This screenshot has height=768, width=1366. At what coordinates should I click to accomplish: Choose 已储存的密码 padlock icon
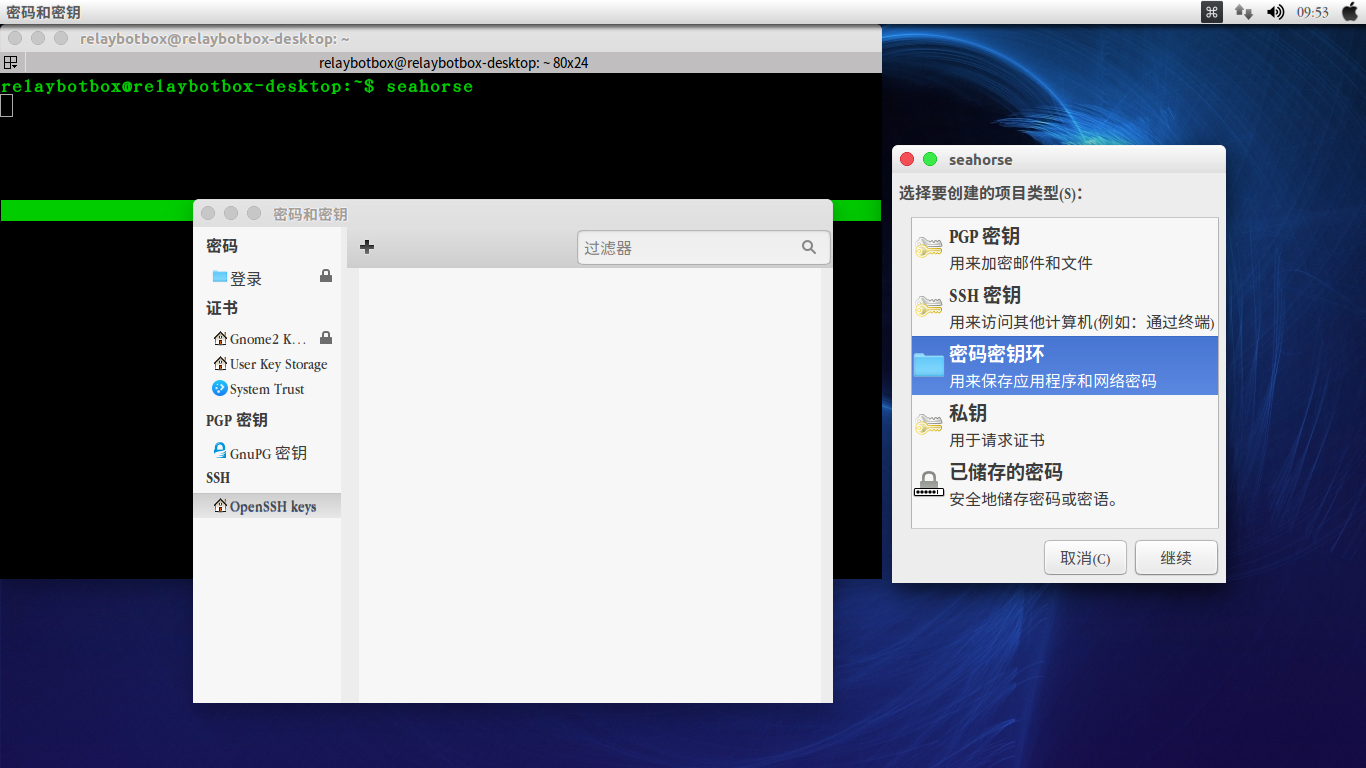(x=929, y=484)
